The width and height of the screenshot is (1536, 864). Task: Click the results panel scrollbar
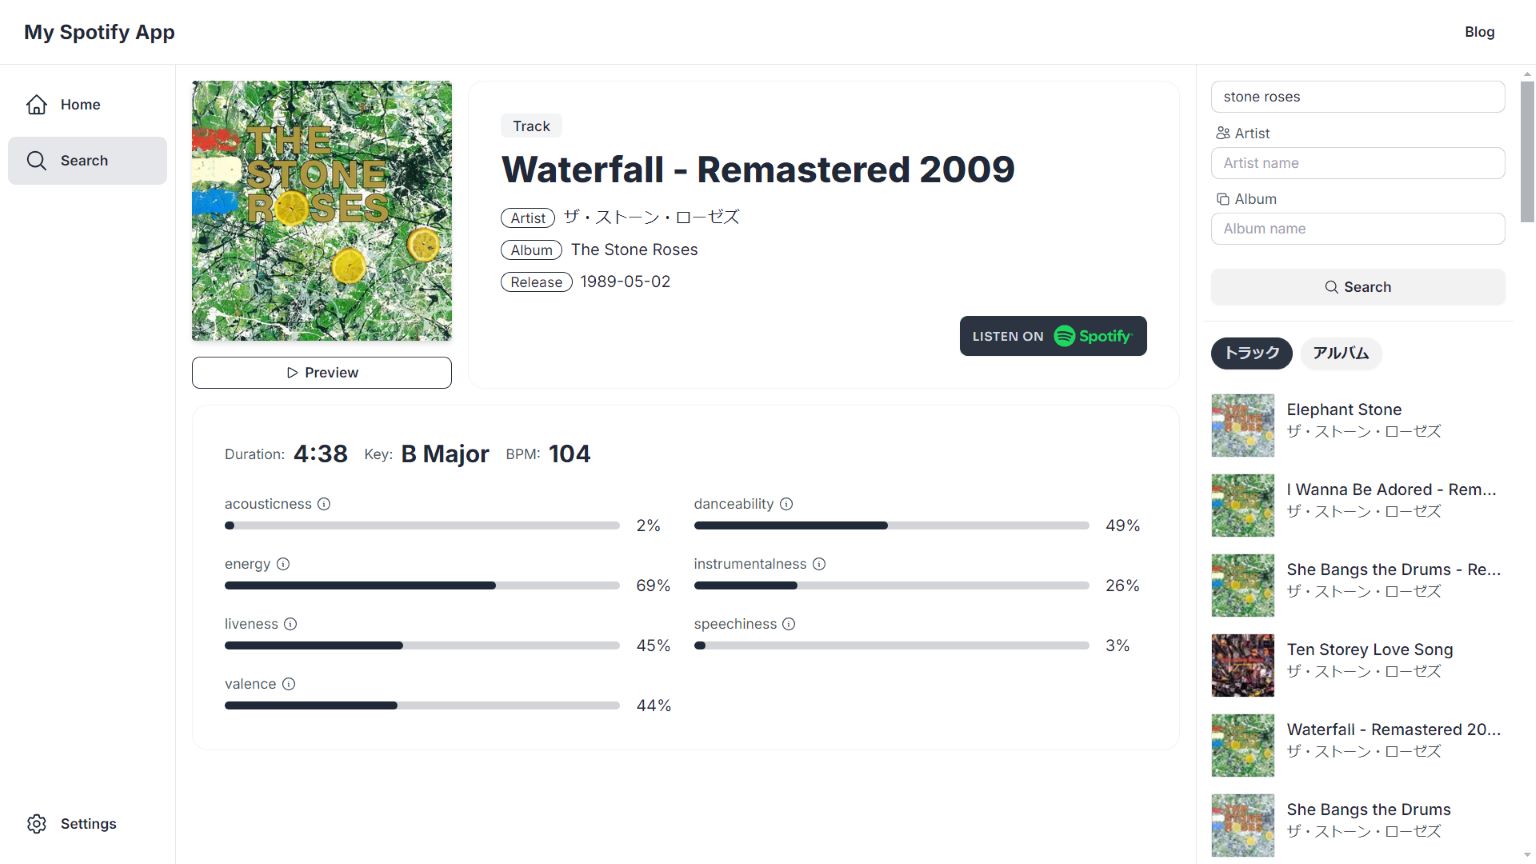[x=1527, y=150]
